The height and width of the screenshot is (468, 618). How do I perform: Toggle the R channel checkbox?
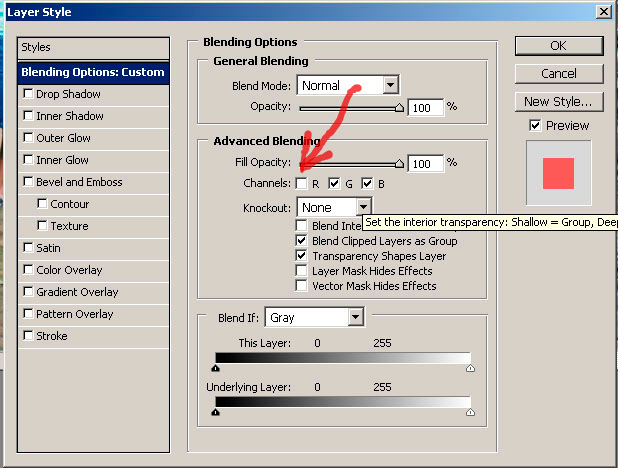click(x=302, y=184)
